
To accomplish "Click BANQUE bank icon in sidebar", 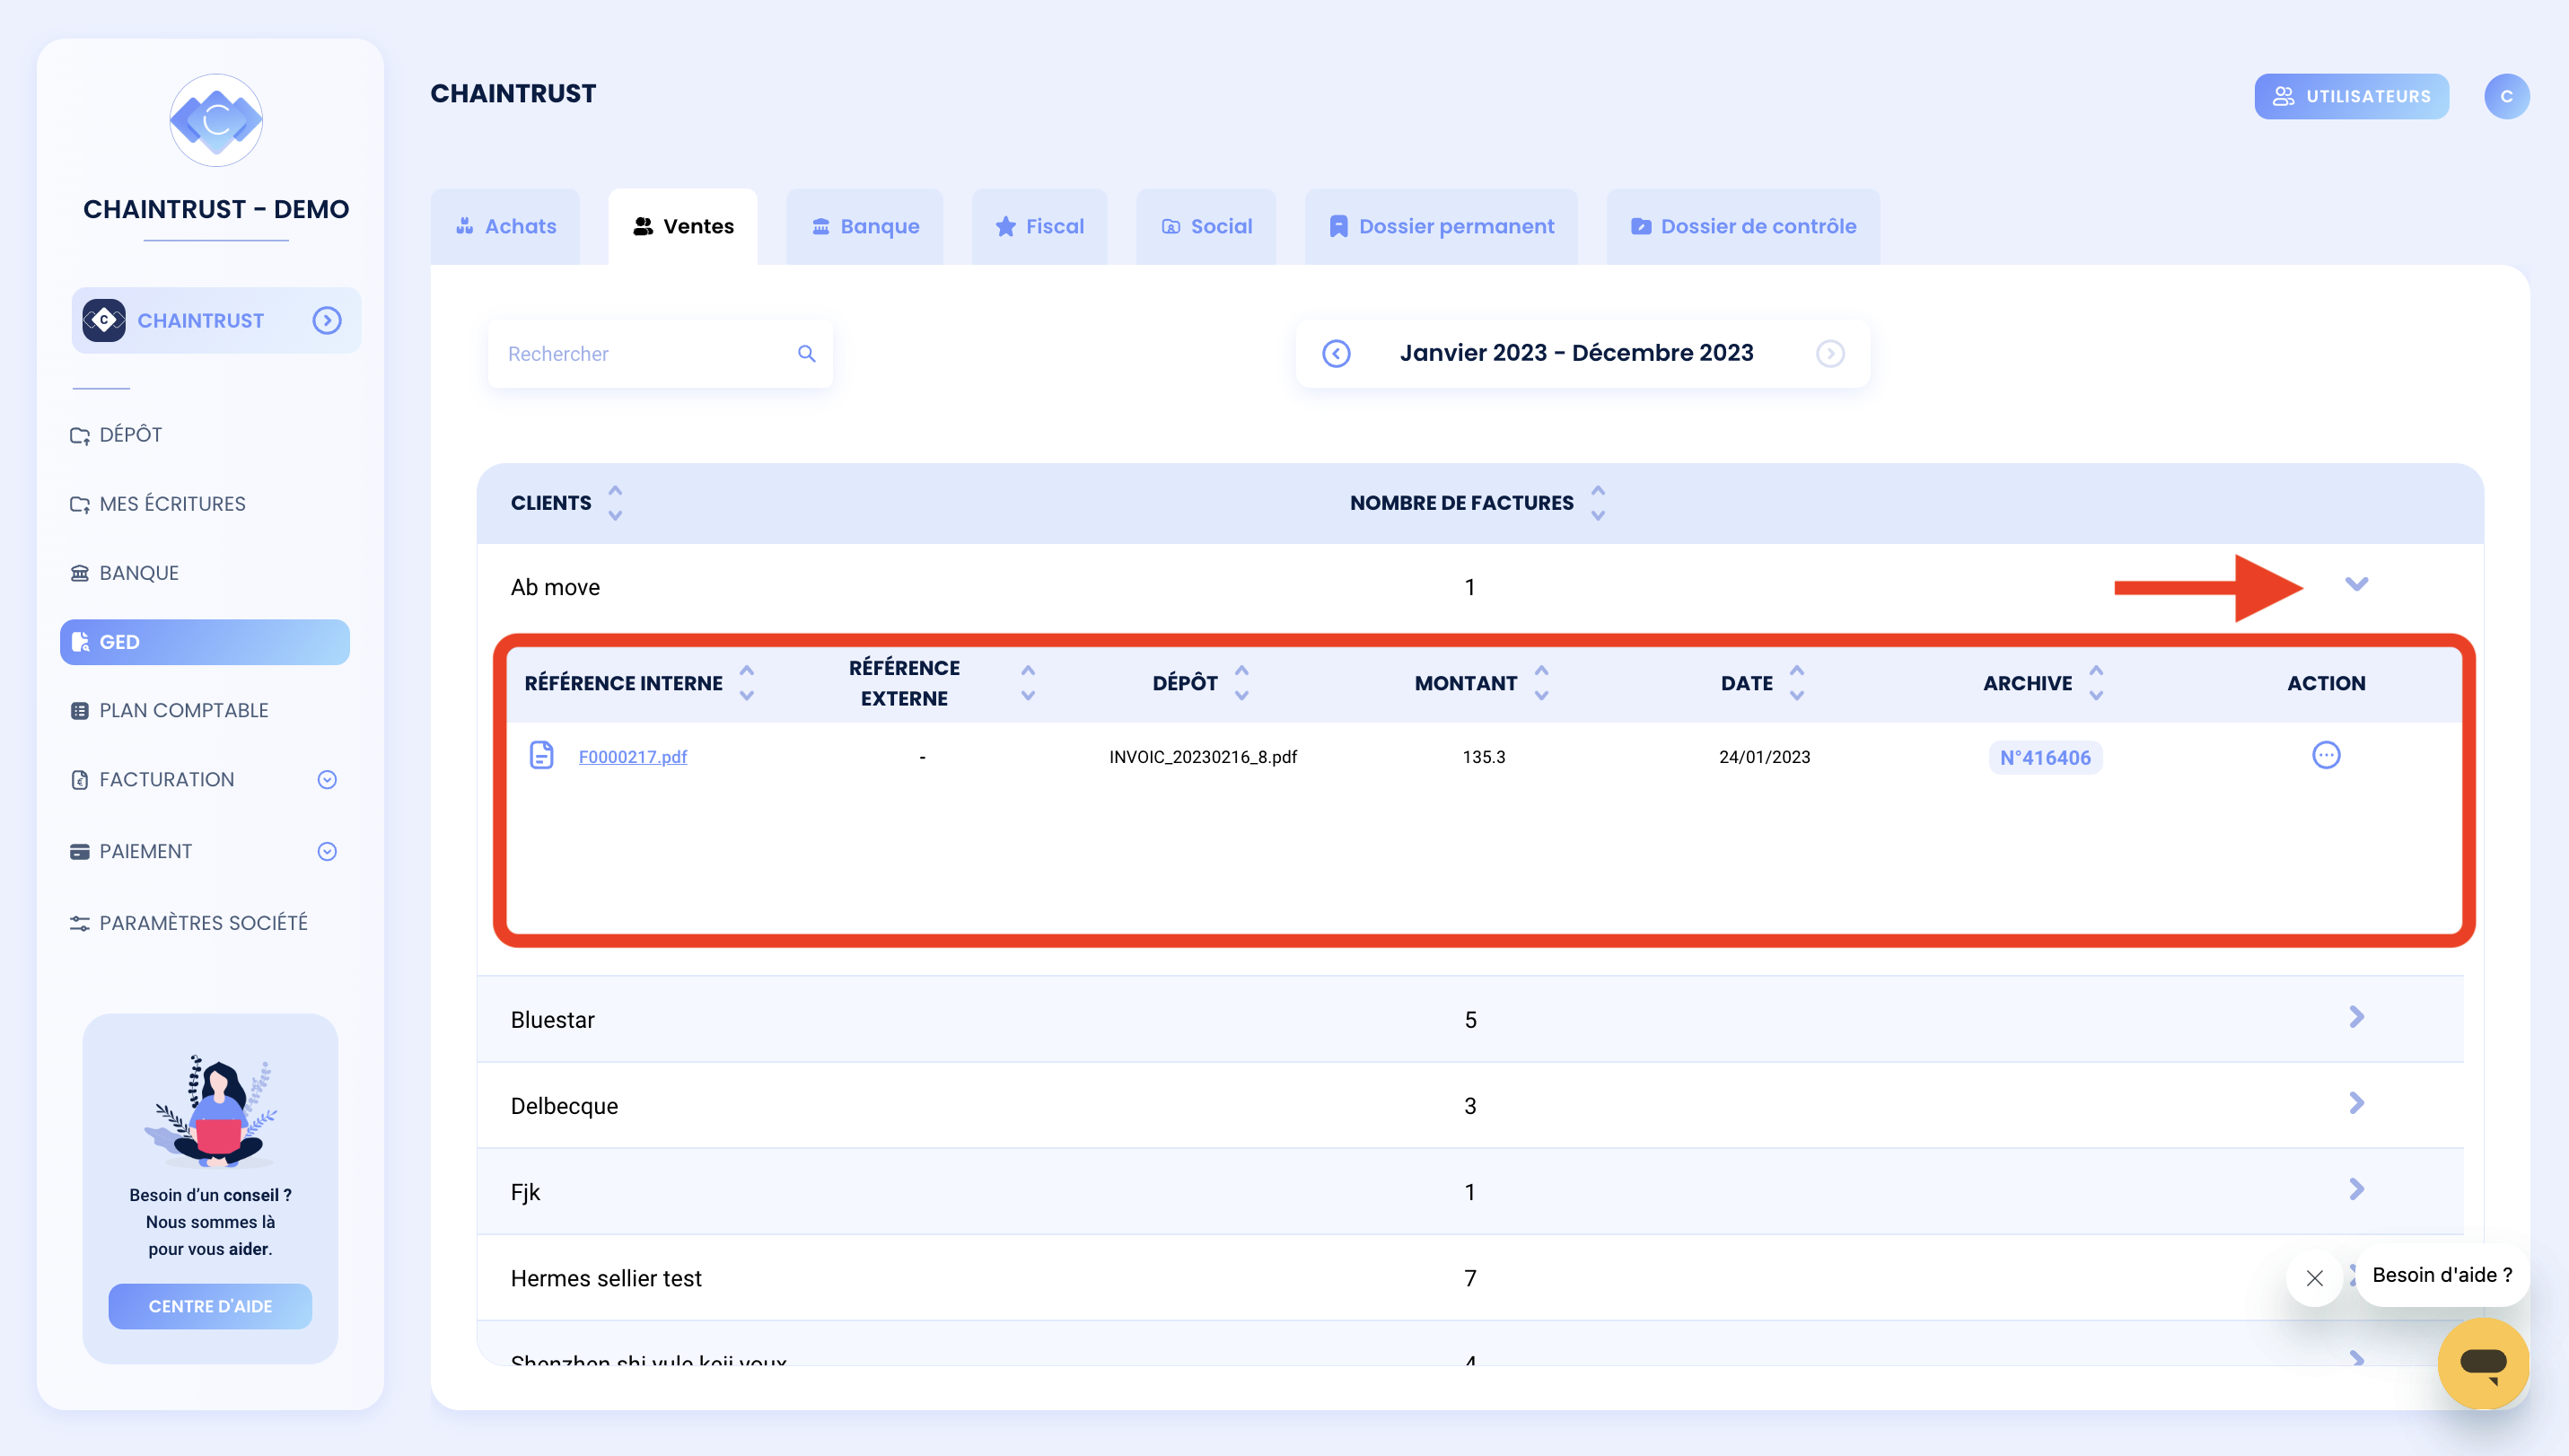I will point(79,573).
